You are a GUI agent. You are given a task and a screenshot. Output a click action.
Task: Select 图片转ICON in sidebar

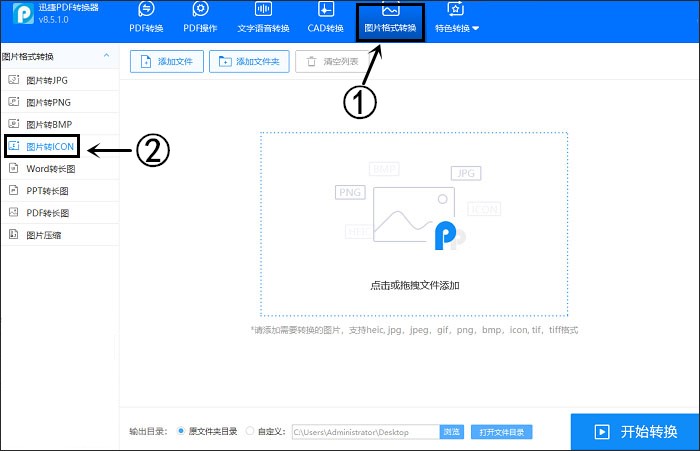pos(42,146)
